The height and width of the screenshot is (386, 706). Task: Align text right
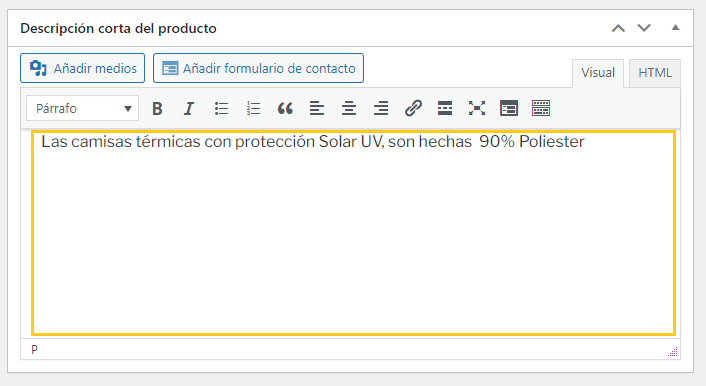pos(381,109)
